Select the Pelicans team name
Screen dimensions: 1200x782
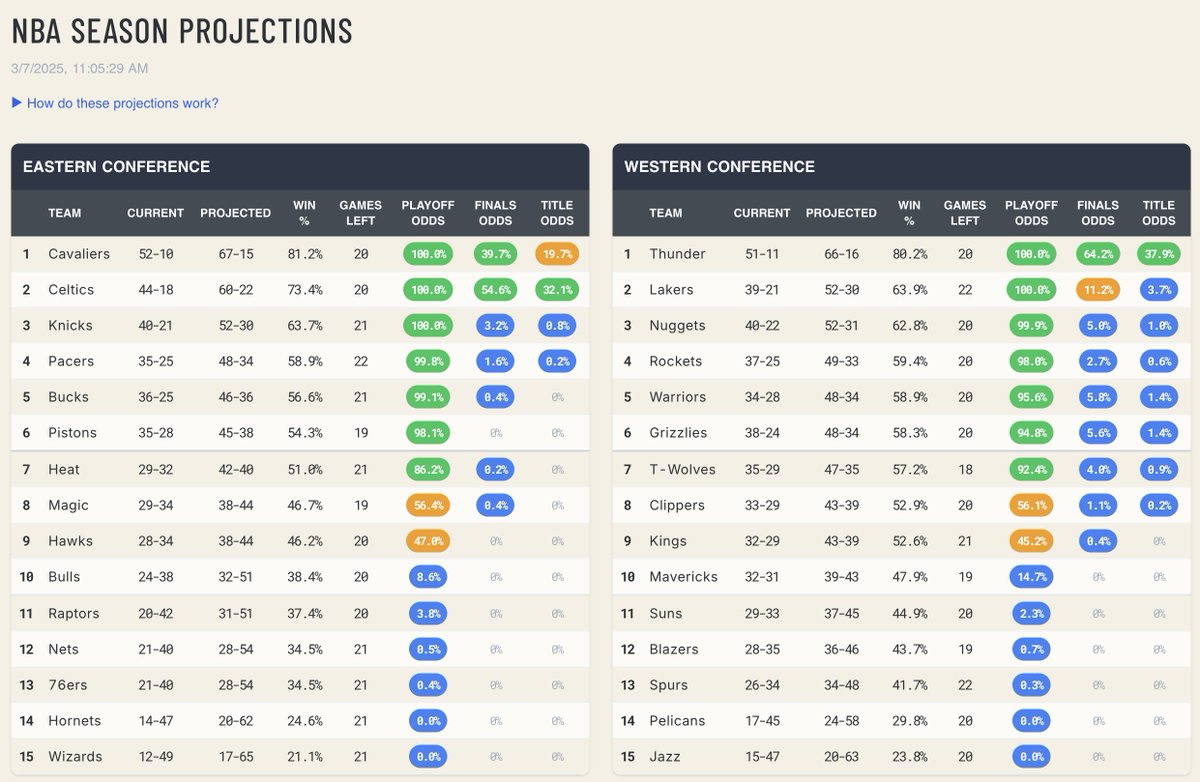[677, 721]
